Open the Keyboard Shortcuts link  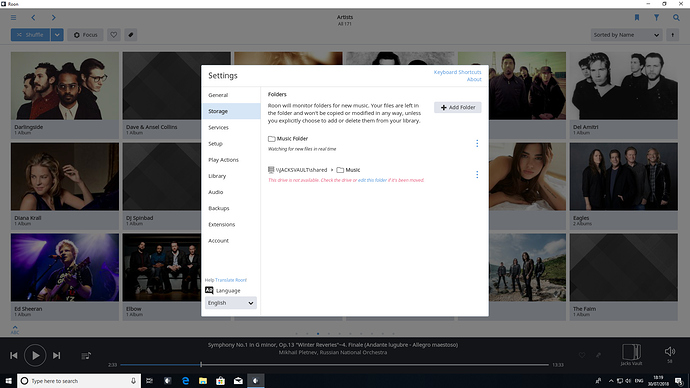pyautogui.click(x=458, y=72)
